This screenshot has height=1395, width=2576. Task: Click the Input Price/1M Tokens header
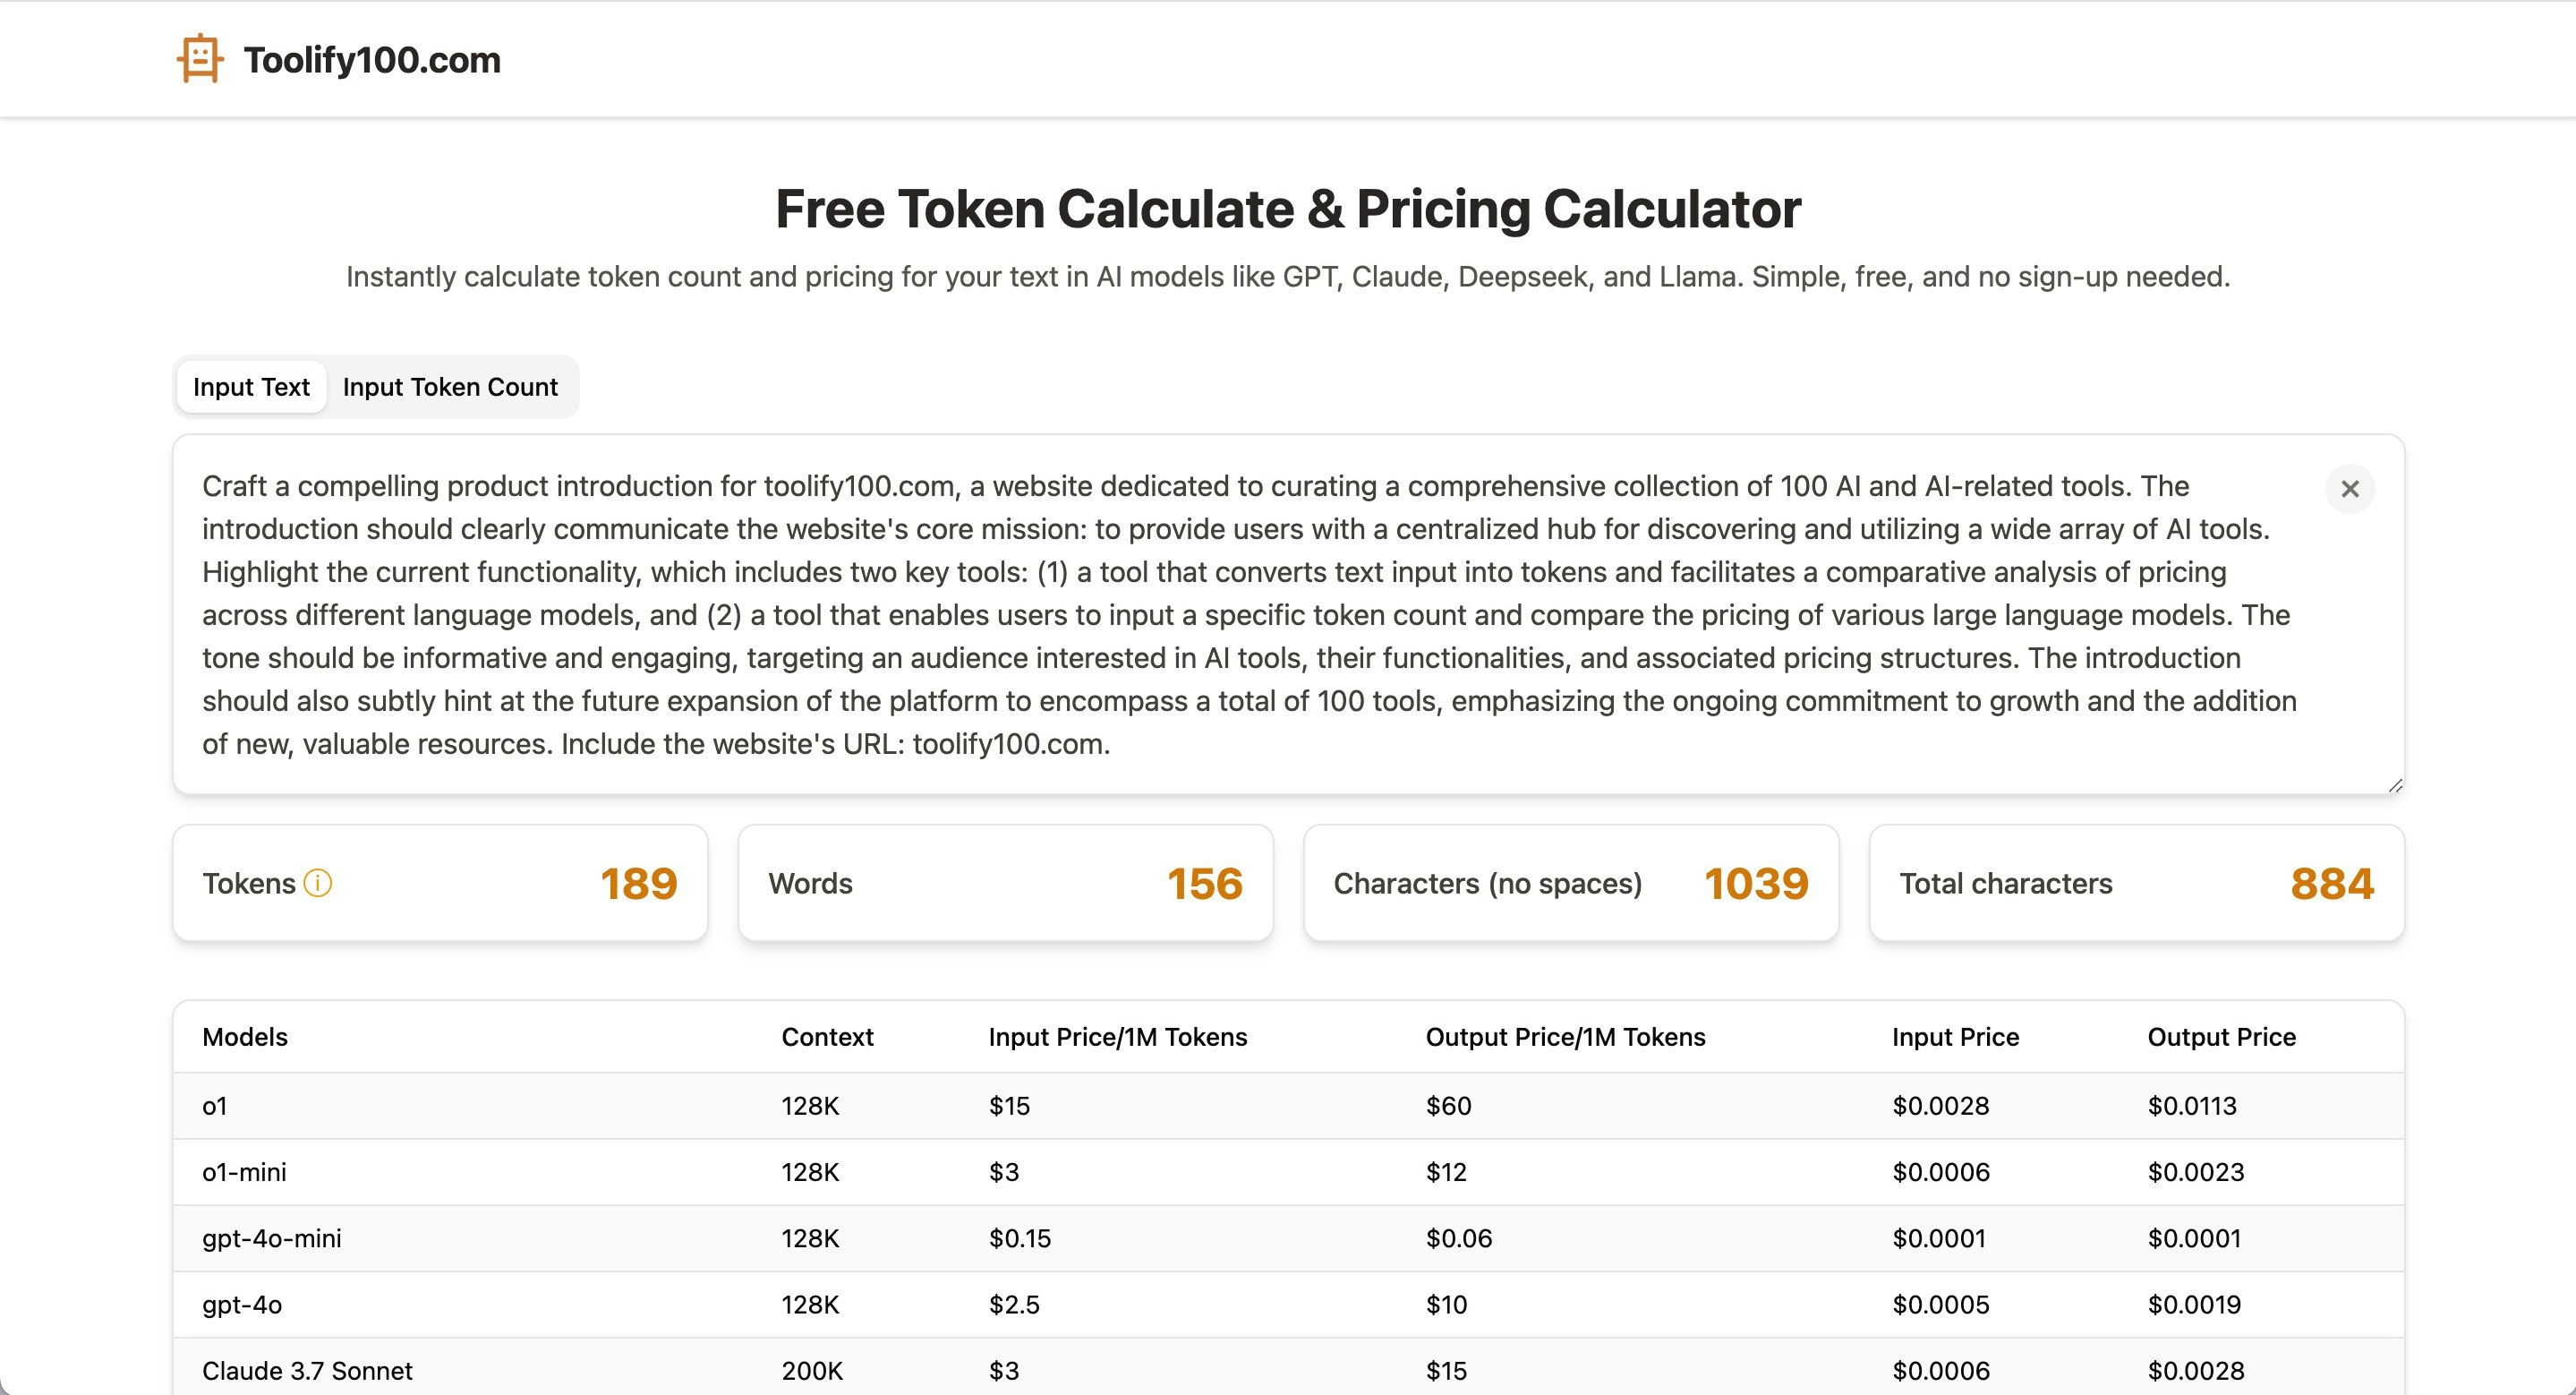pyautogui.click(x=1117, y=1037)
